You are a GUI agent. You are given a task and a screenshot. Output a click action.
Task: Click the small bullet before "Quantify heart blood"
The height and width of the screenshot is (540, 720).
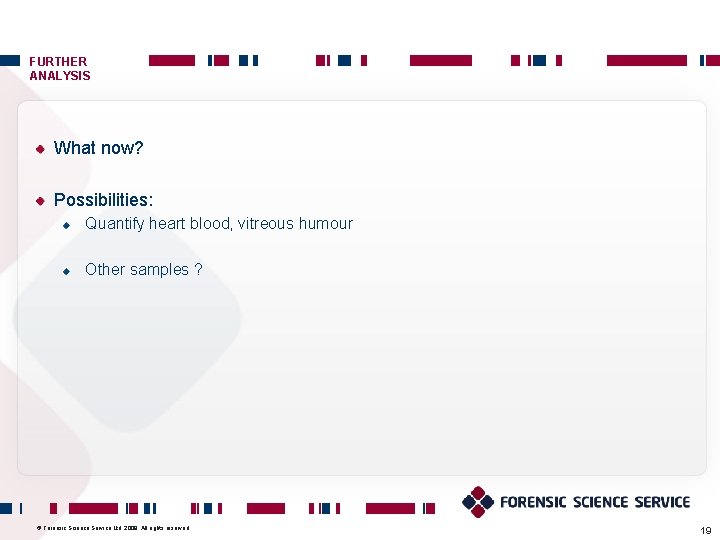coord(66,225)
